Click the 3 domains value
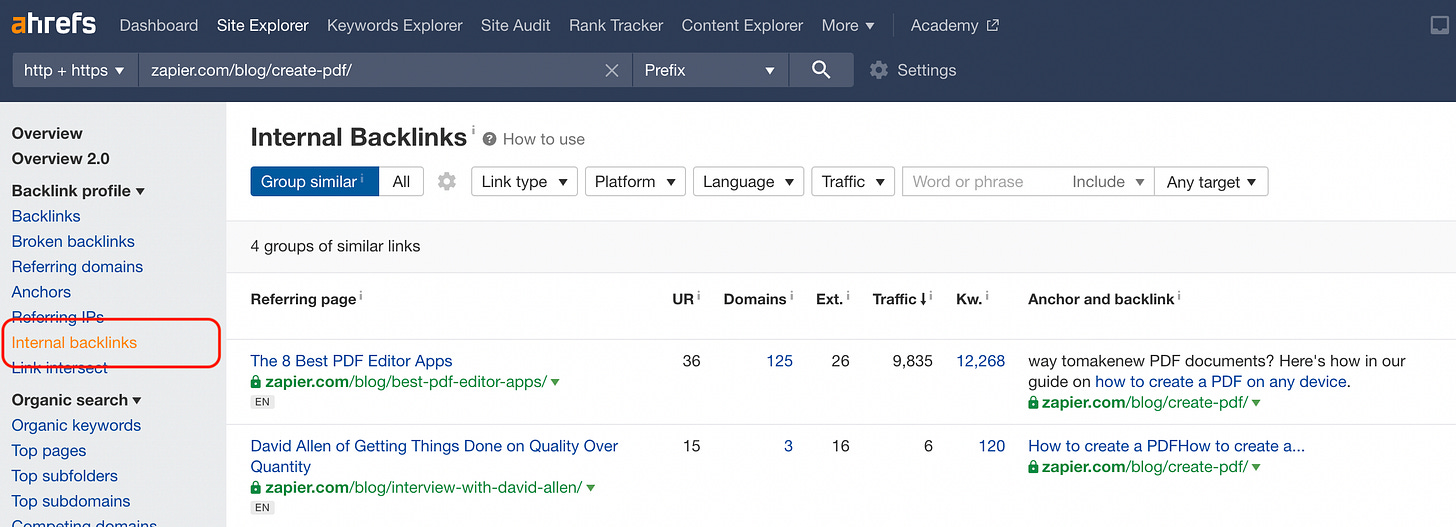This screenshot has width=1456, height=527. pos(788,446)
